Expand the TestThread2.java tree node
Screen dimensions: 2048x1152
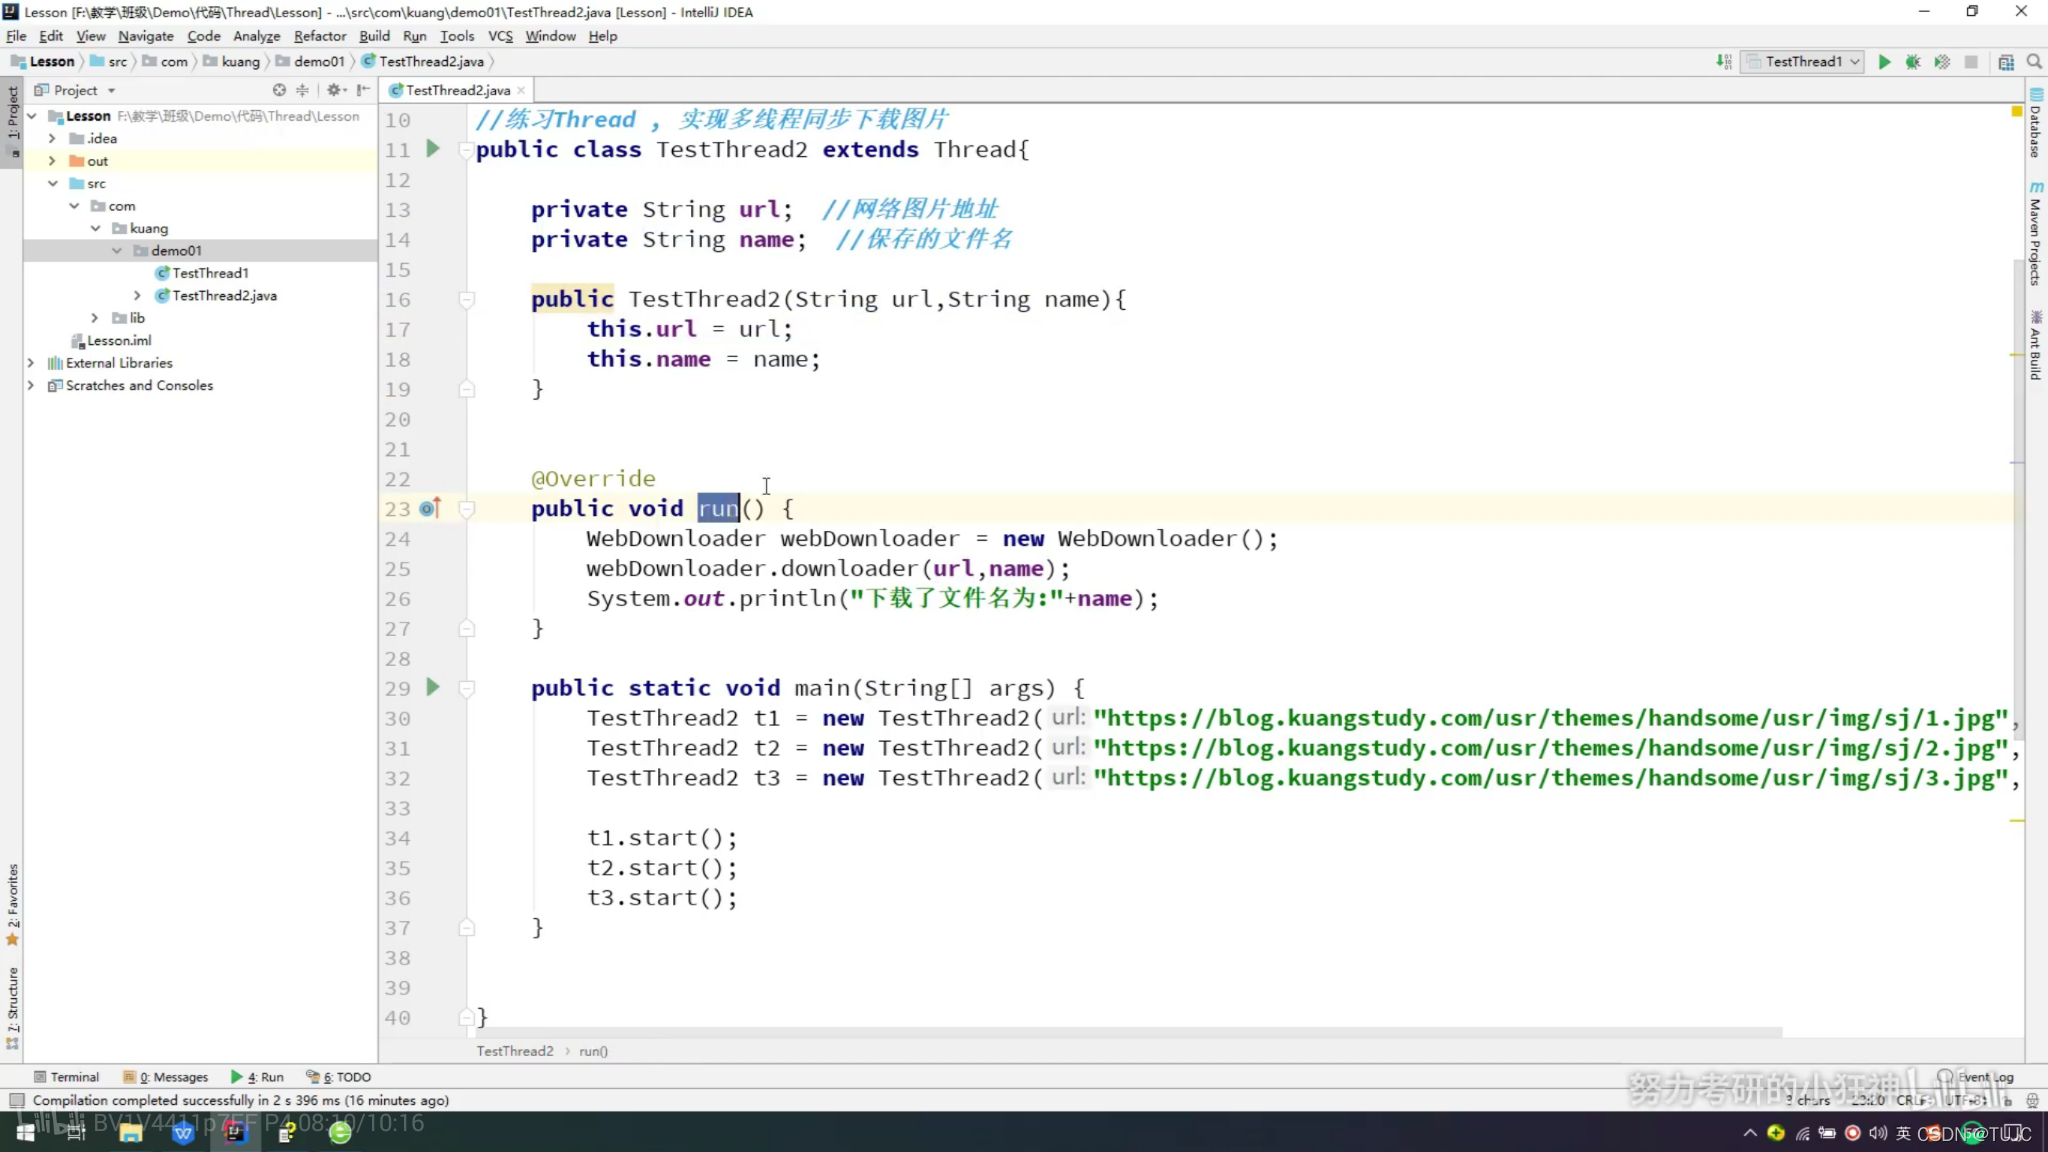click(x=137, y=295)
